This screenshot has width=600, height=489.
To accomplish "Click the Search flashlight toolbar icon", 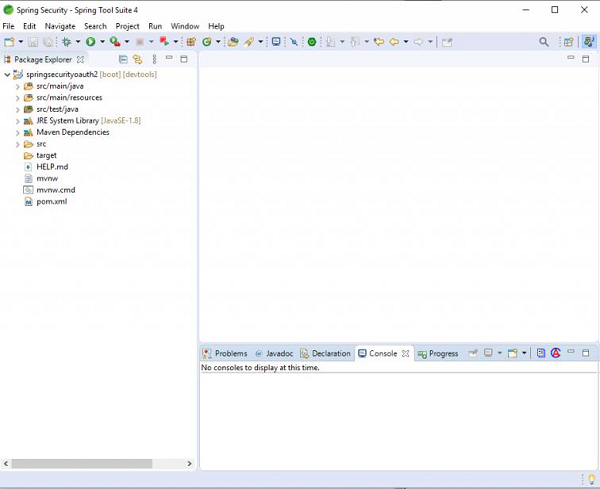I will coord(249,42).
